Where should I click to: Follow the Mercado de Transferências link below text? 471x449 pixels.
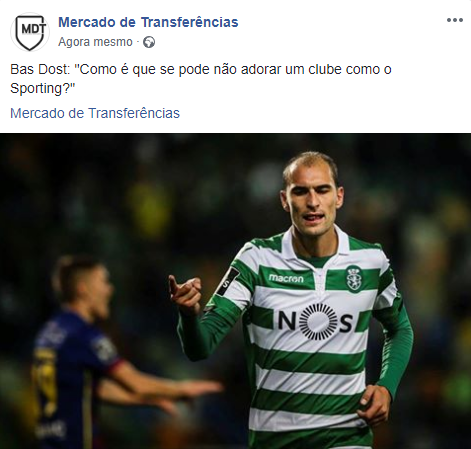click(95, 113)
